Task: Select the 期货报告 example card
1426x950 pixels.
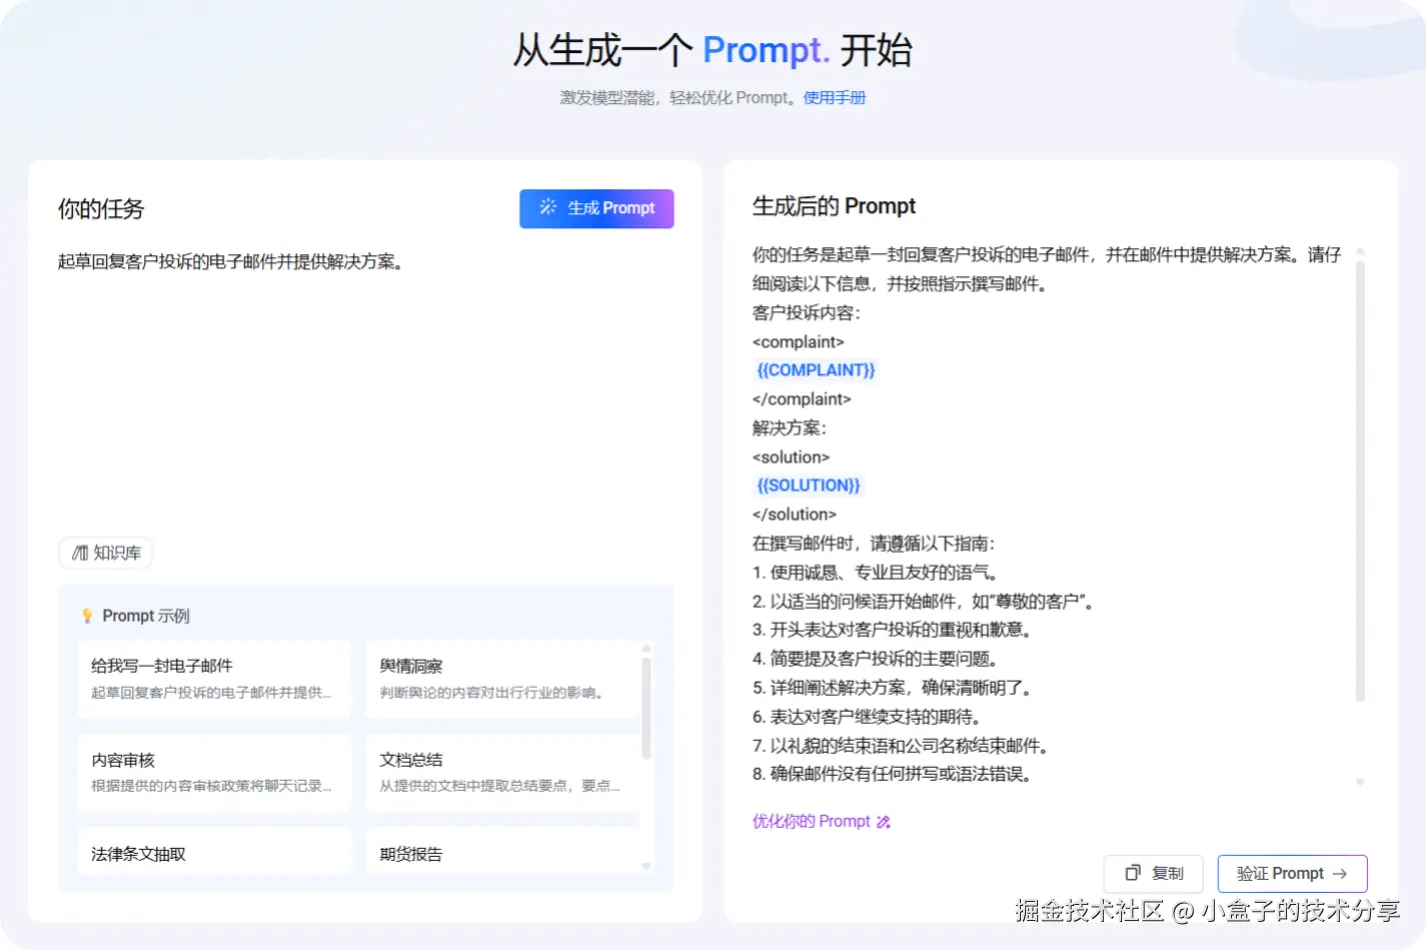Action: (x=502, y=852)
